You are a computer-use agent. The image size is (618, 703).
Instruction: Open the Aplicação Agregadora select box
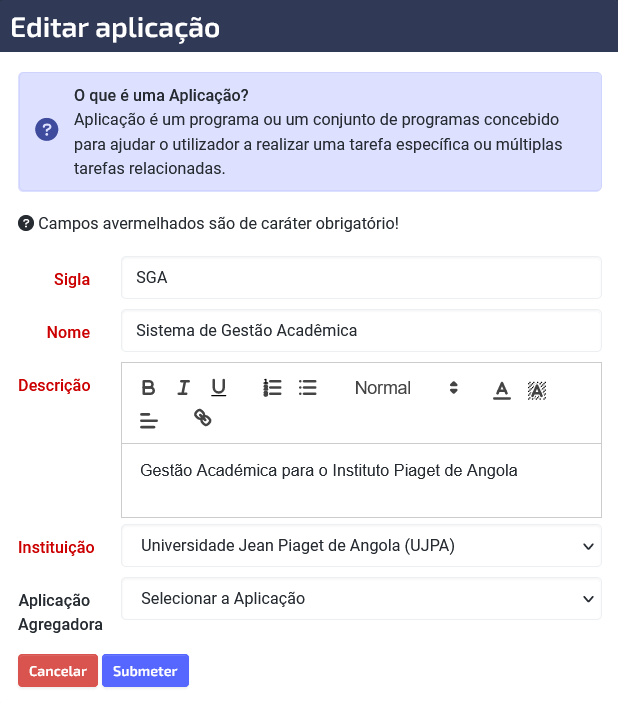[x=361, y=599]
